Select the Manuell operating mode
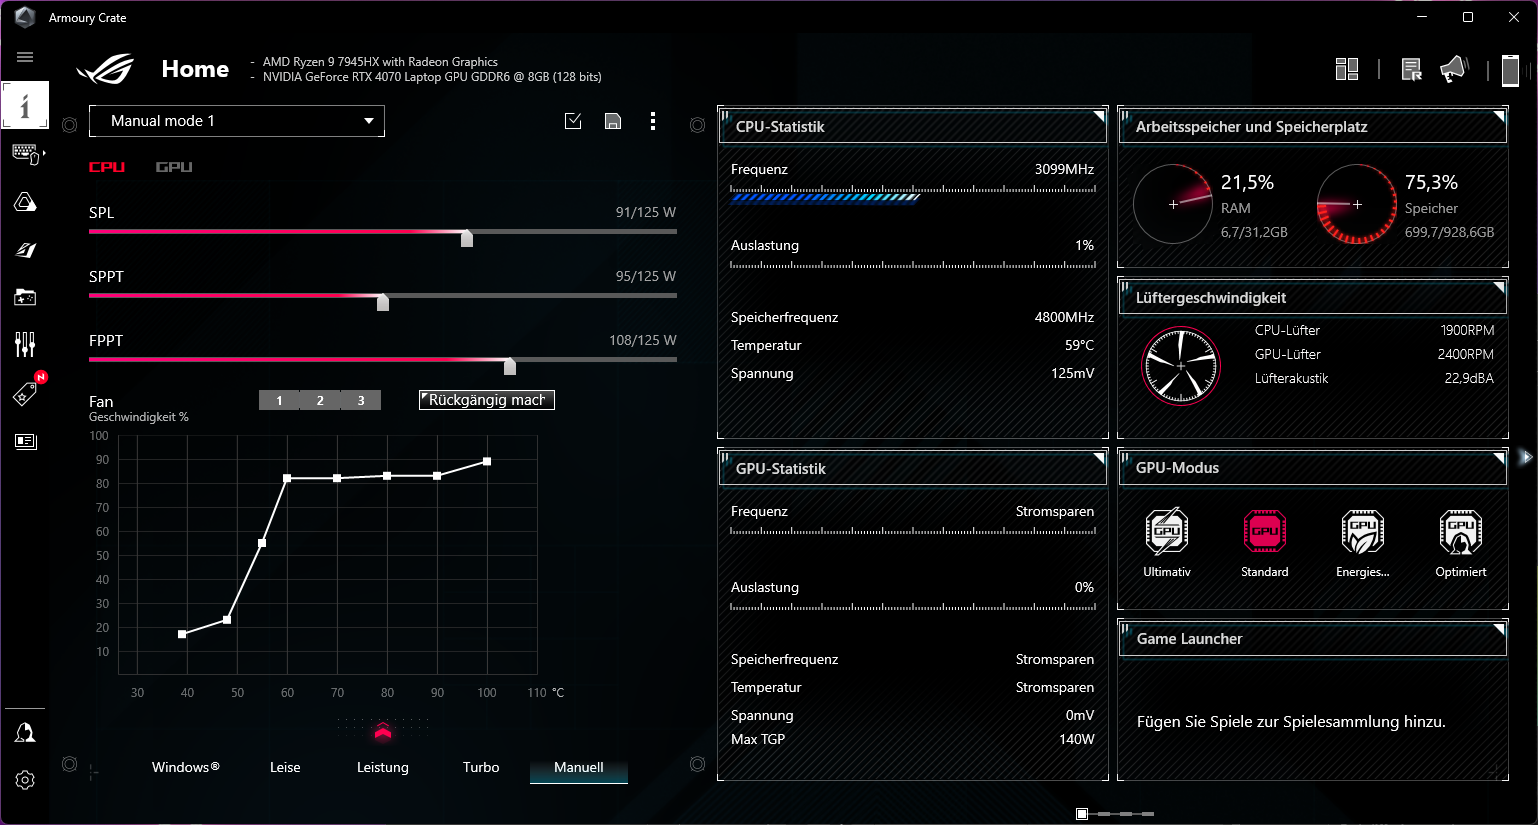The height and width of the screenshot is (825, 1538). tap(579, 767)
